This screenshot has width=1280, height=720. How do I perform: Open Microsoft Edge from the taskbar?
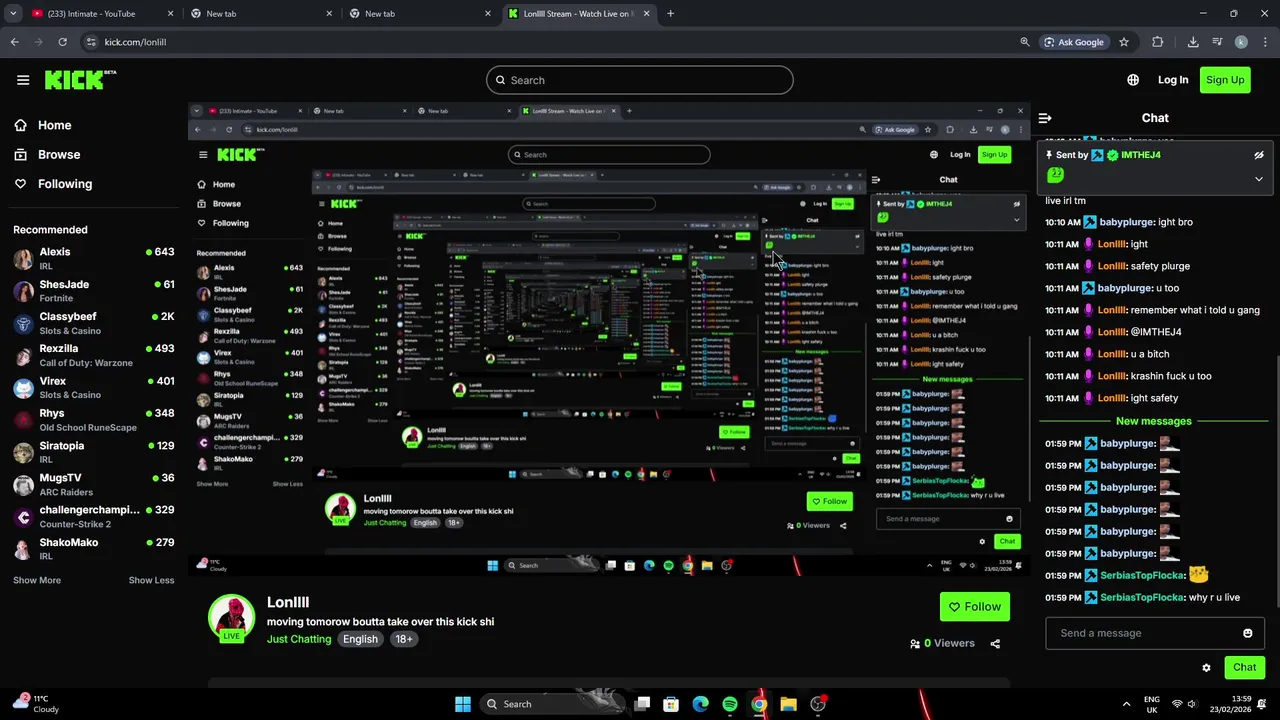click(701, 704)
